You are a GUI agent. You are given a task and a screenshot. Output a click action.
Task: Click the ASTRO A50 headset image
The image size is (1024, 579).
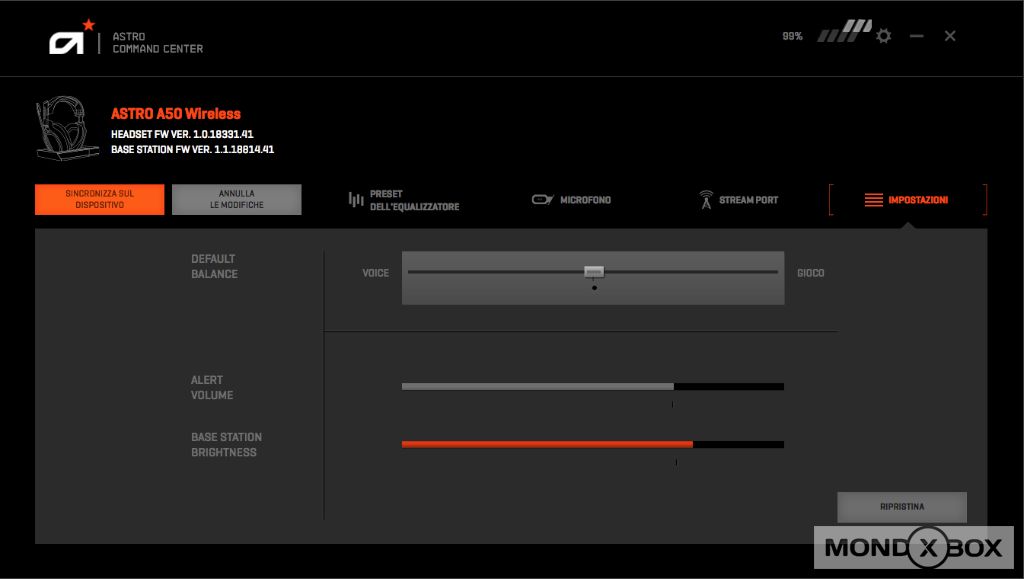(x=67, y=128)
